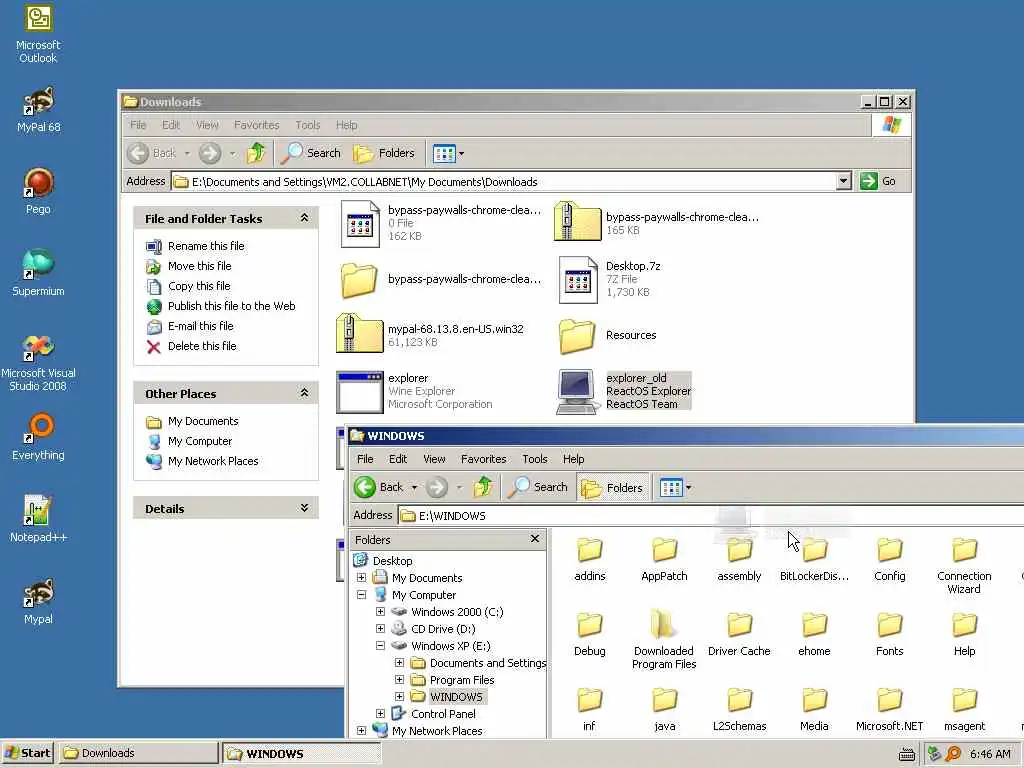
Task: Open the Microsoft Outlook desktop icon
Action: (38, 33)
